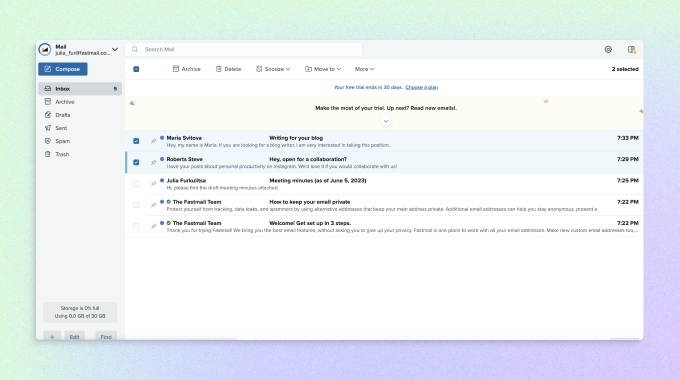The image size is (680, 380).
Task: Click the 7:29 PM timestamp
Action: [x=628, y=159]
